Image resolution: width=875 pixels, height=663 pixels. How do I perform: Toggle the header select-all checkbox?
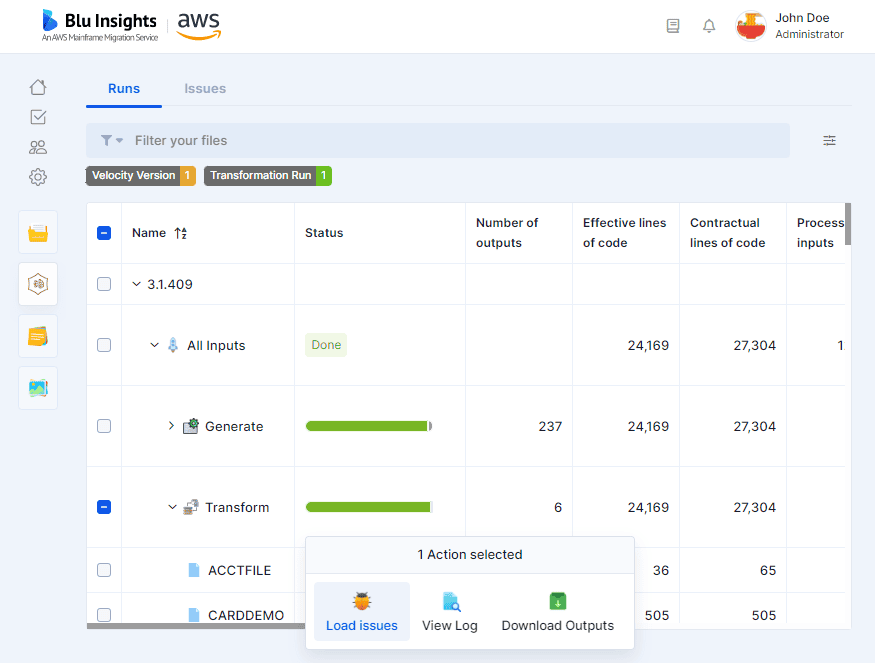pyautogui.click(x=104, y=233)
